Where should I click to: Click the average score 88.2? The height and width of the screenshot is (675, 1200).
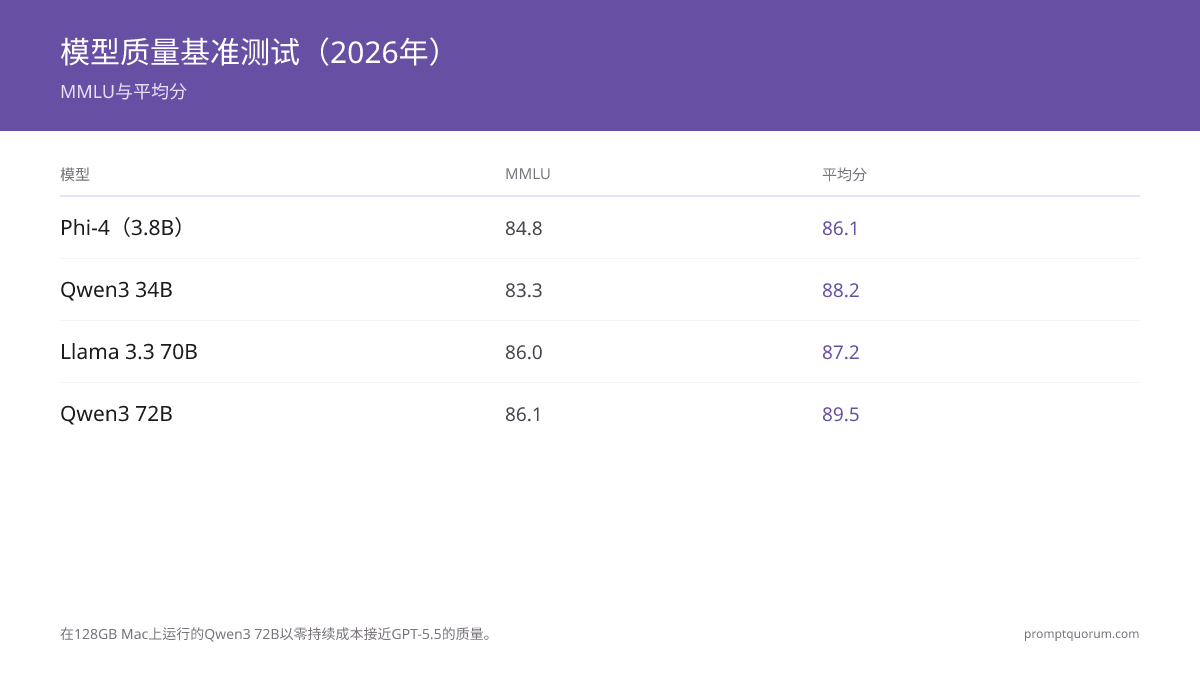pyautogui.click(x=841, y=290)
